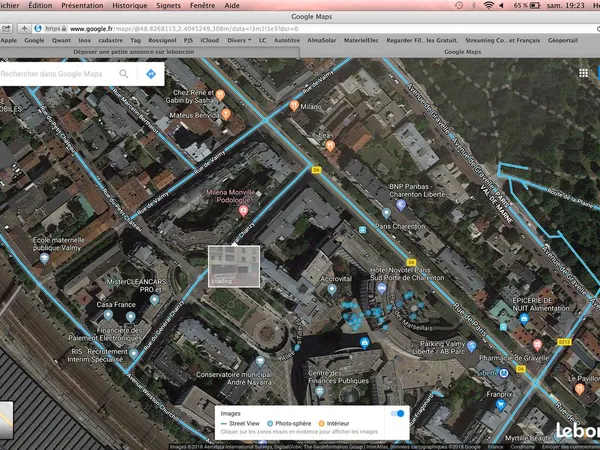Open the Apple bookmark
600x450 pixels.
click(8, 40)
